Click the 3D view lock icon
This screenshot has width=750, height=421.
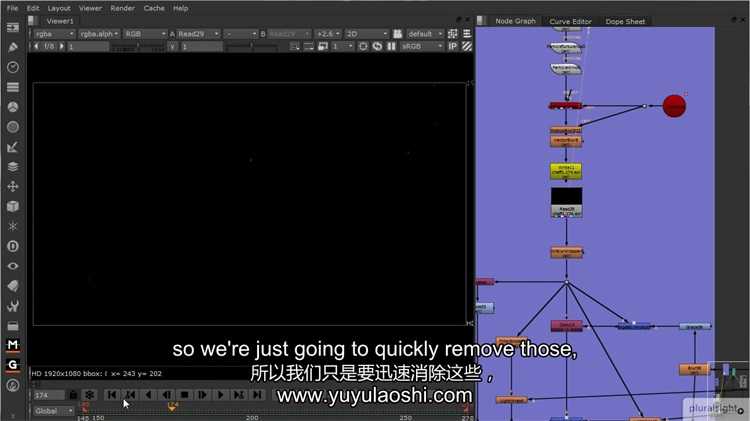[397, 34]
